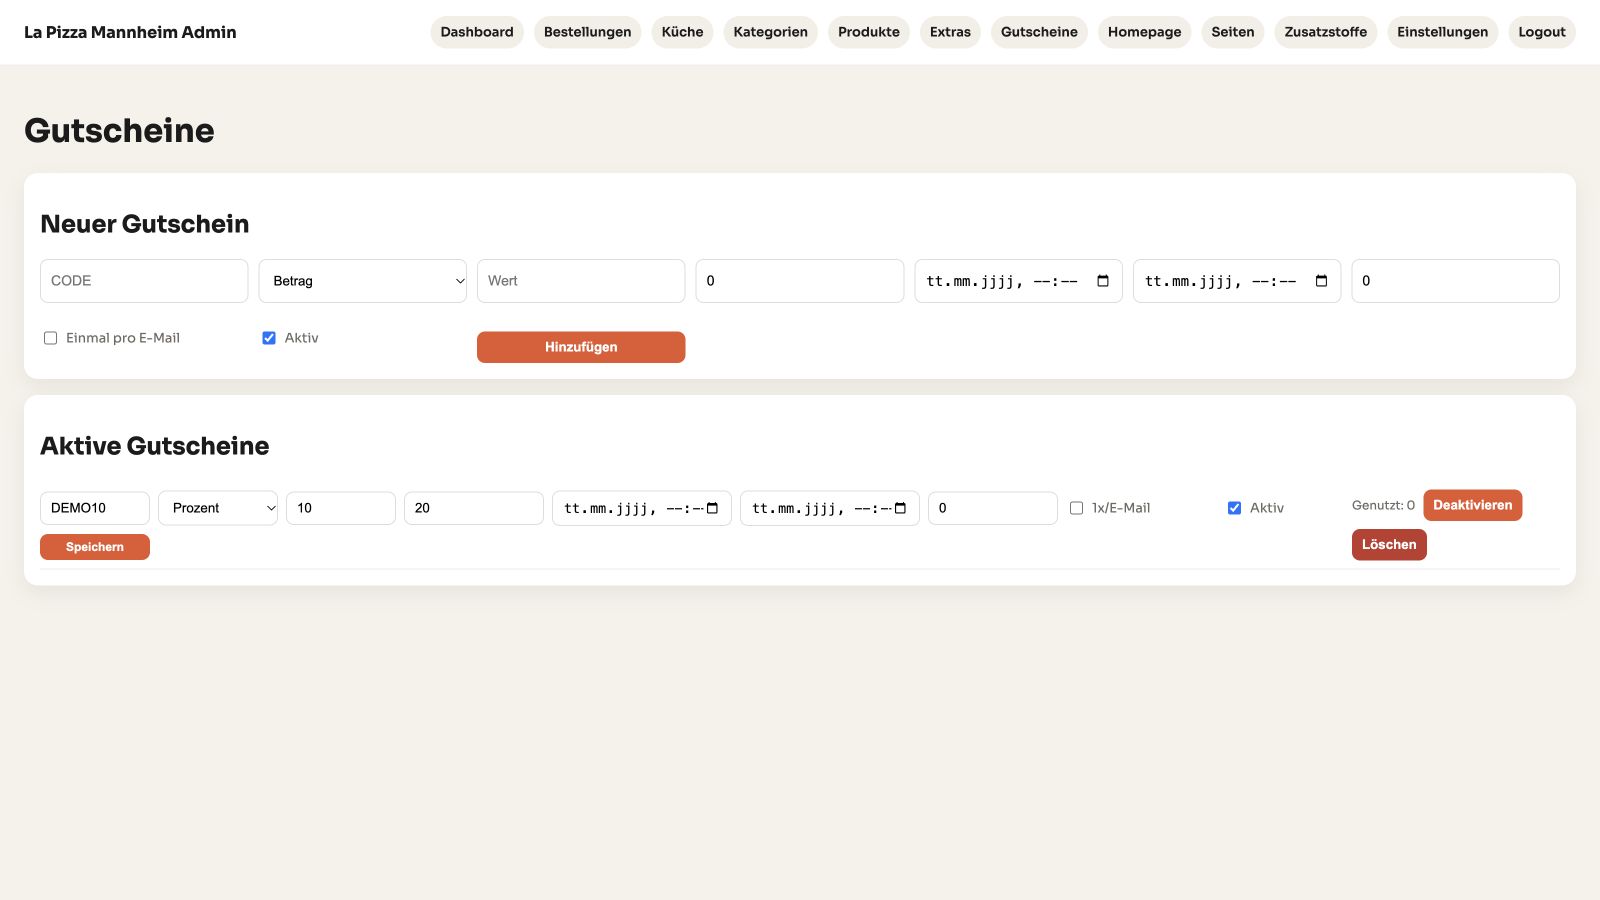Image resolution: width=1600 pixels, height=900 pixels.
Task: Delete the DEMO10 voucher with Löschen
Action: [x=1389, y=545]
